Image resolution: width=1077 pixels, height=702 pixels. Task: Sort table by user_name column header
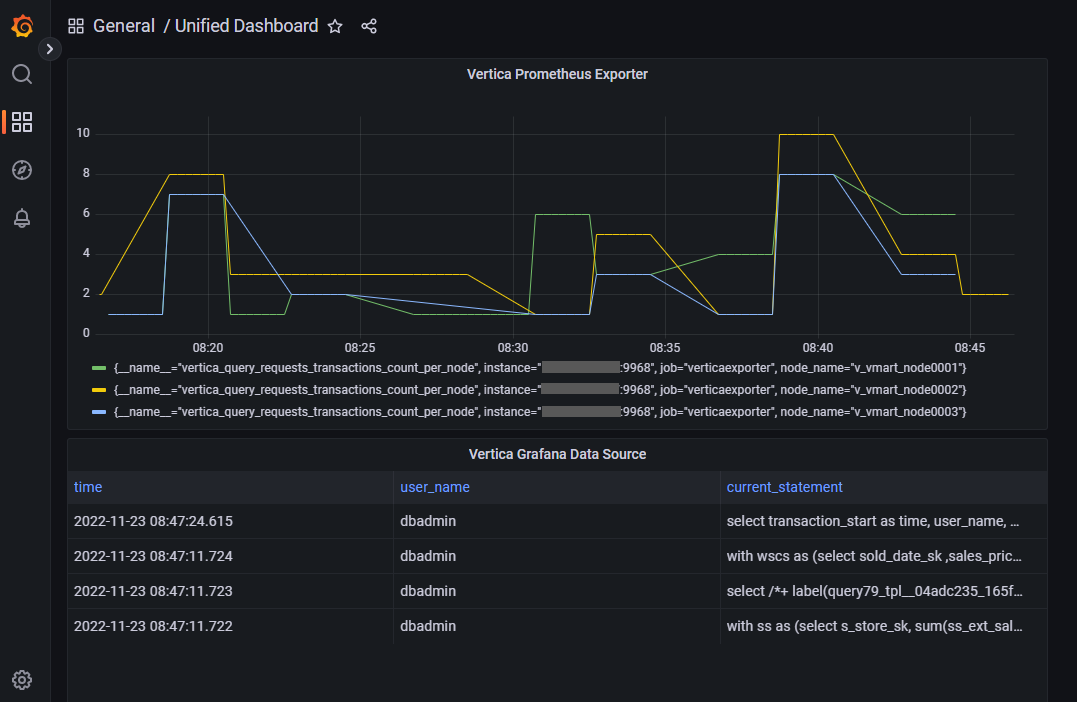[435, 487]
